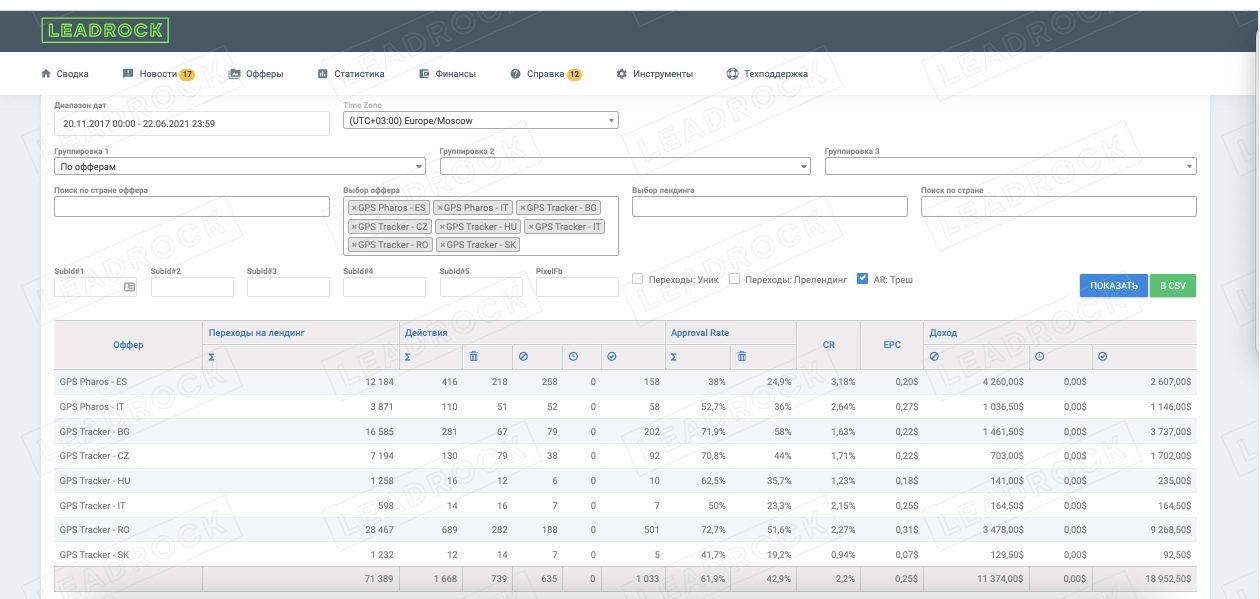Remove the GPS Tracker - RO offer tag
1260x599 pixels.
point(354,244)
